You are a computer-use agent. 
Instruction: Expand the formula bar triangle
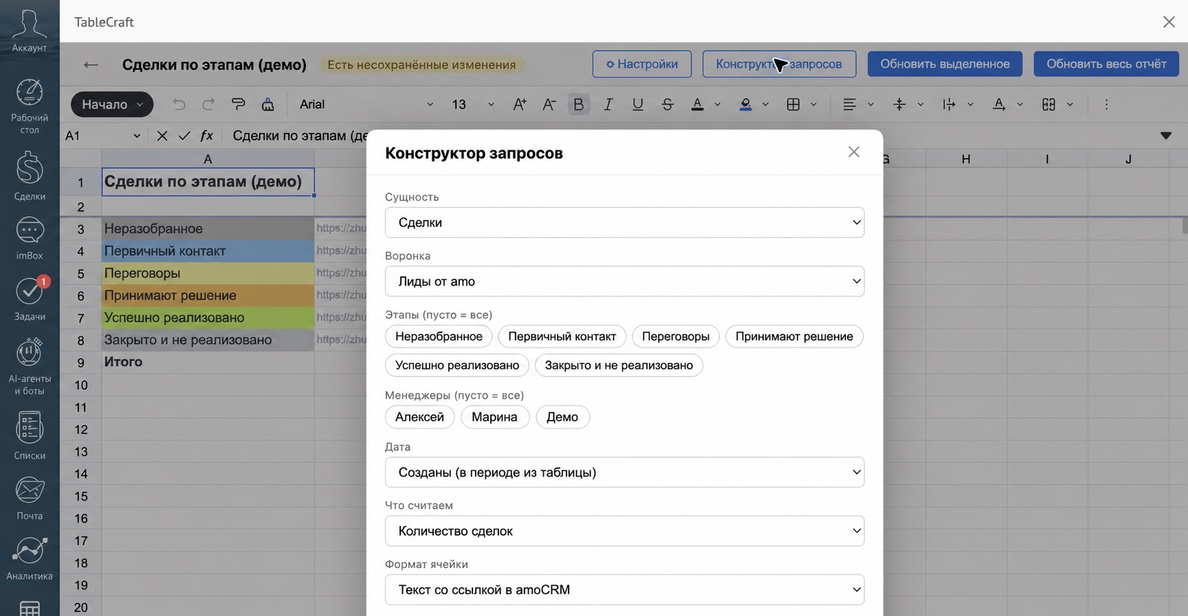pyautogui.click(x=1166, y=136)
